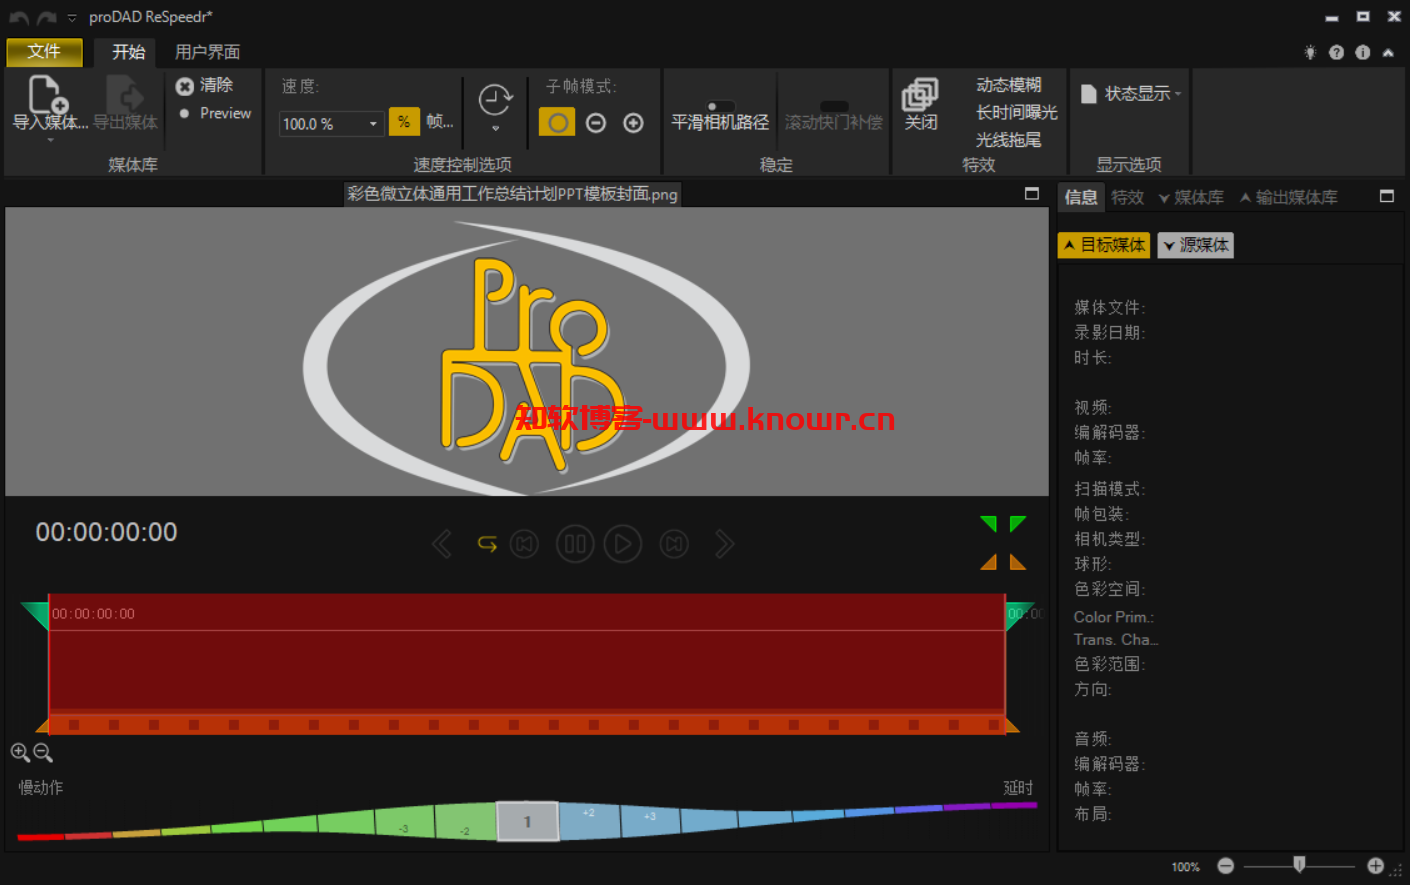Toggle Smooth Camera Path (平滑相机路径) switch
The width and height of the screenshot is (1410, 885).
[720, 106]
